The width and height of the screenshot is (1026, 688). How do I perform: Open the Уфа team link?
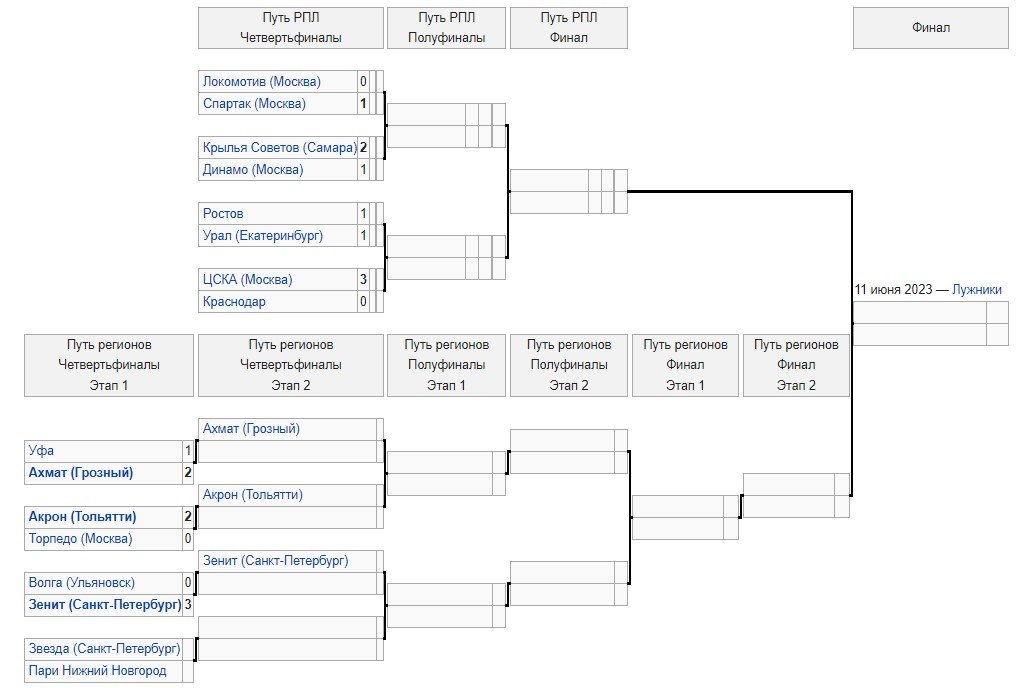[41, 451]
